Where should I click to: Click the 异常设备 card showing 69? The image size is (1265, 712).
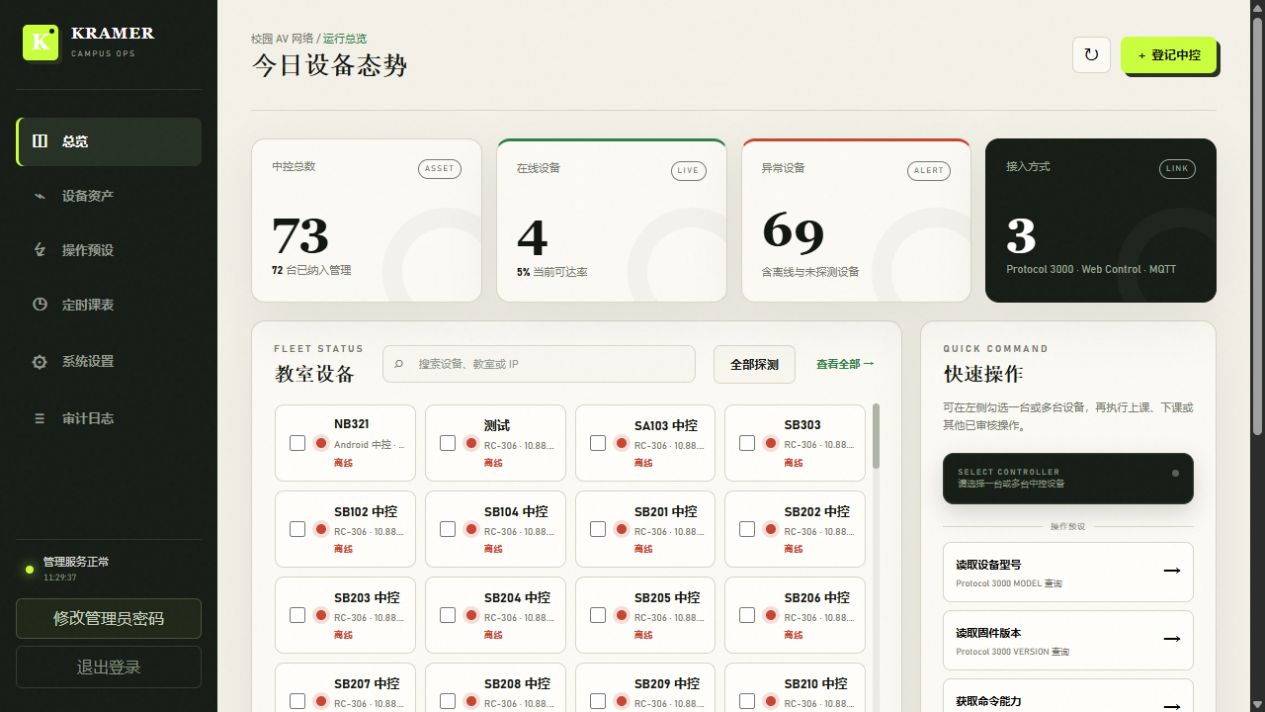pyautogui.click(x=856, y=221)
